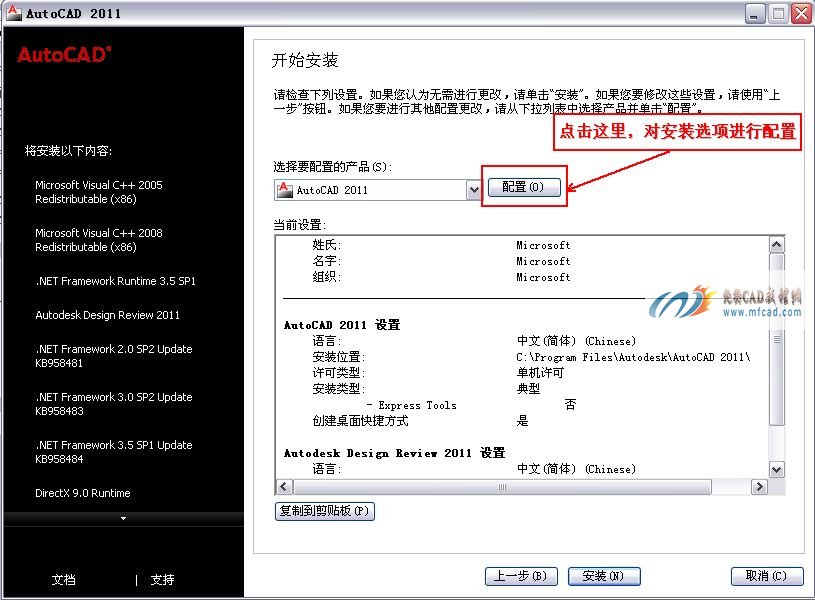Cancel setup with 取消(C) button
815x600 pixels.
[767, 576]
